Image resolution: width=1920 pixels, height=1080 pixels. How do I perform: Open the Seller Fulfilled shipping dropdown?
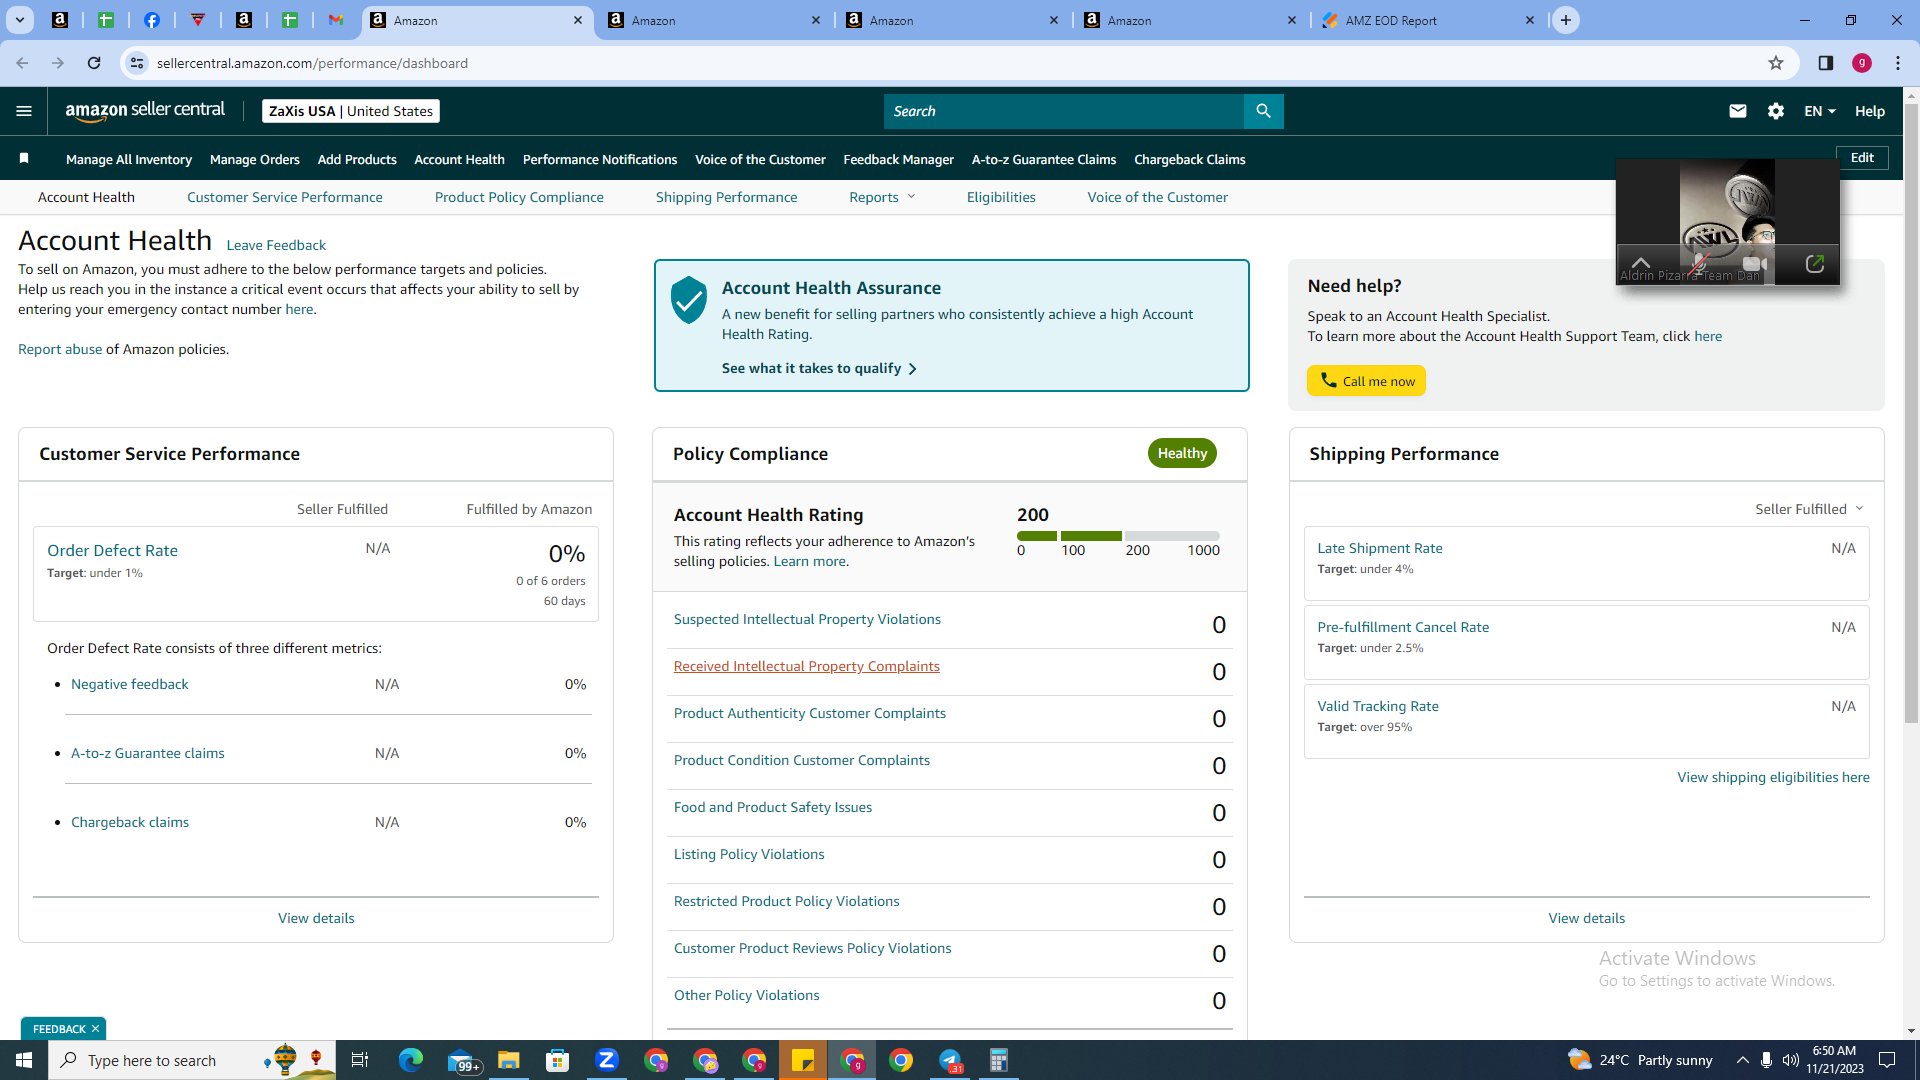click(1809, 509)
